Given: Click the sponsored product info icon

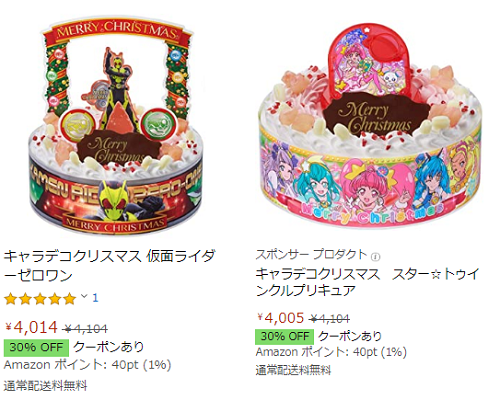Looking at the screenshot, I should tap(377, 257).
